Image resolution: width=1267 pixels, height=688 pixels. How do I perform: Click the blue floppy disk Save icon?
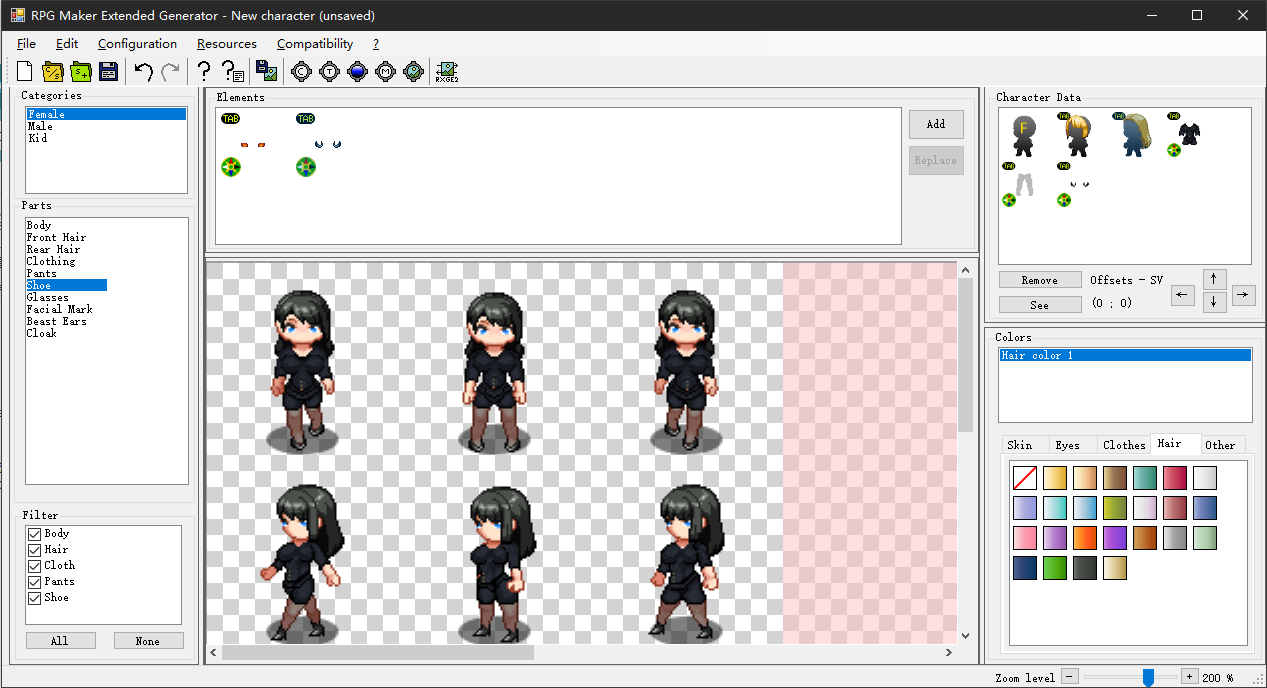click(108, 71)
